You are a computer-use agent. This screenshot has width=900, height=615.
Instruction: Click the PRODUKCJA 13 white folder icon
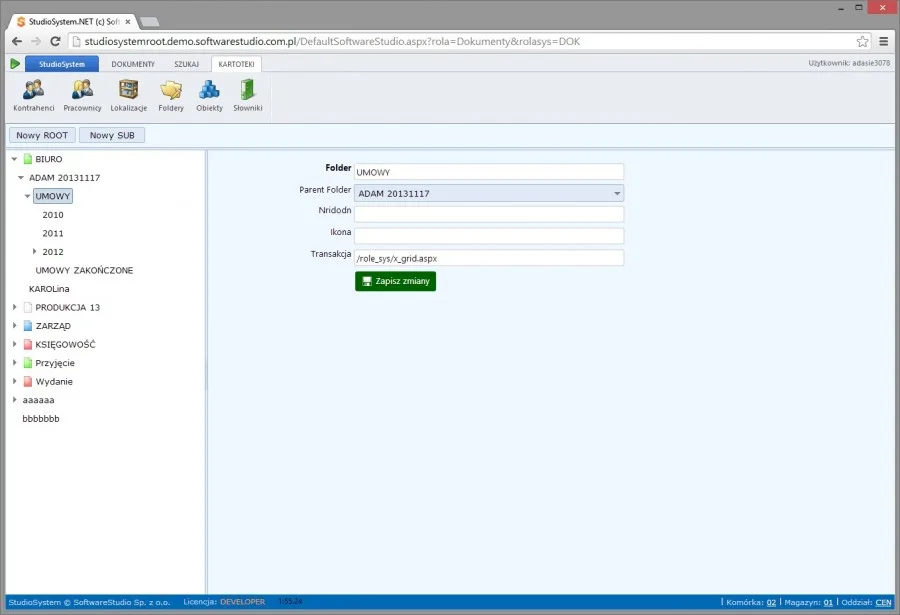tap(28, 307)
